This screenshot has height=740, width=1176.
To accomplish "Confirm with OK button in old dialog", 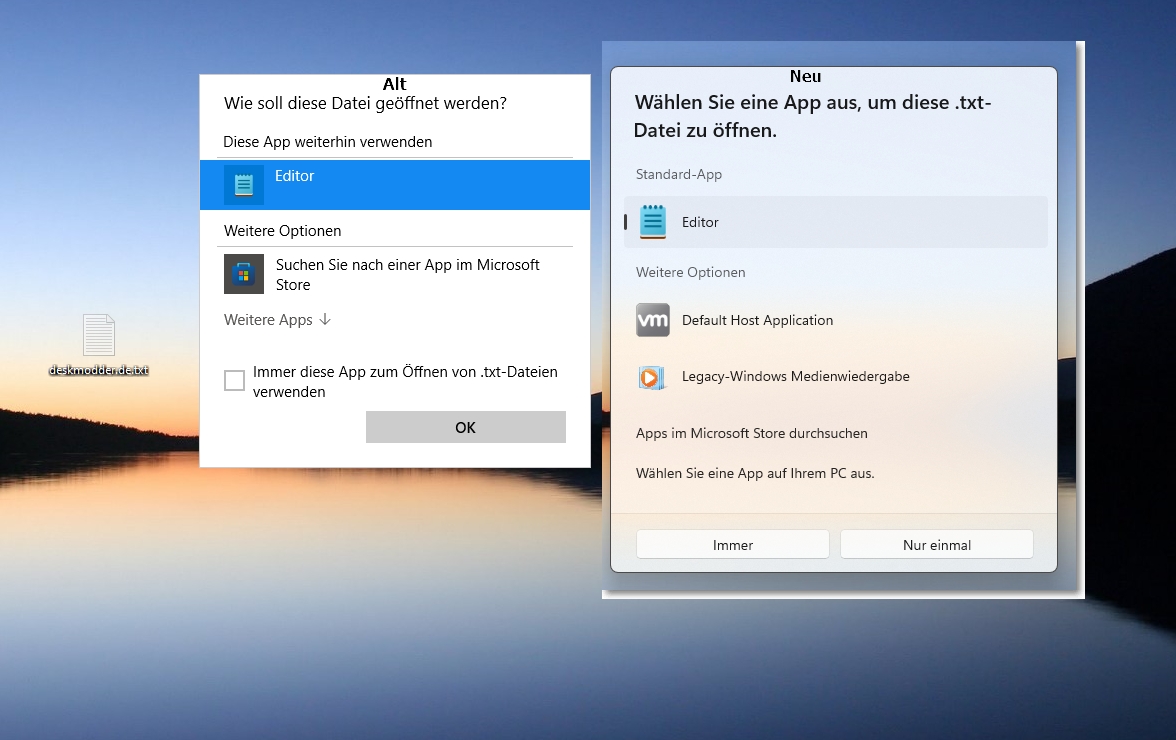I will [x=466, y=427].
